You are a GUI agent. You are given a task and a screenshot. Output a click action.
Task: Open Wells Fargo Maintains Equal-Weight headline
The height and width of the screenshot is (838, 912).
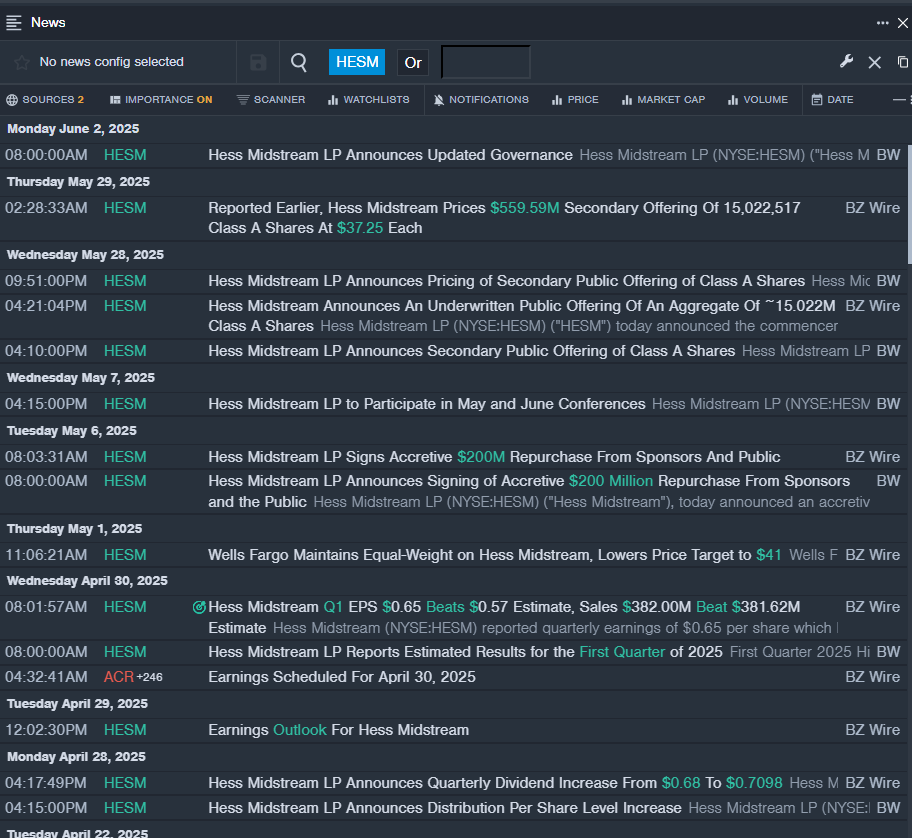[495, 555]
